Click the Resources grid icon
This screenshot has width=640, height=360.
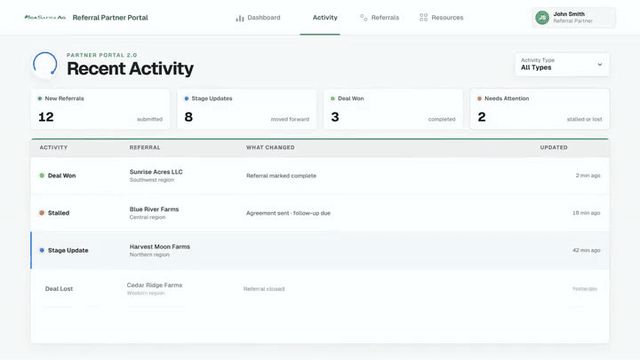point(423,18)
